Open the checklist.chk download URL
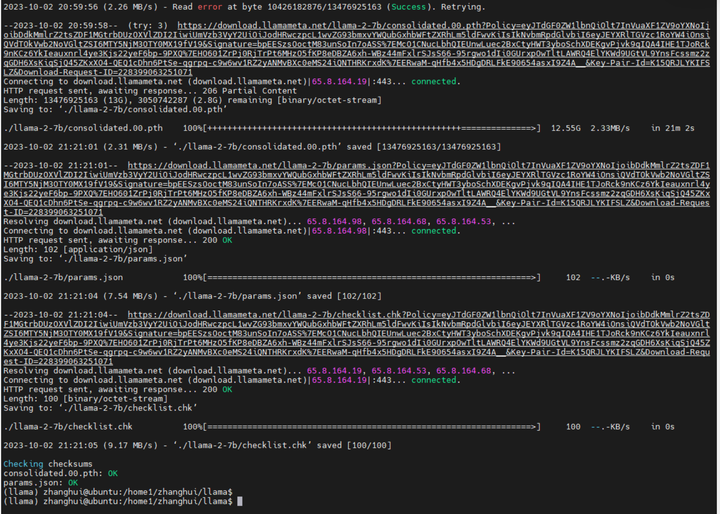720x514 pixels. point(356,338)
